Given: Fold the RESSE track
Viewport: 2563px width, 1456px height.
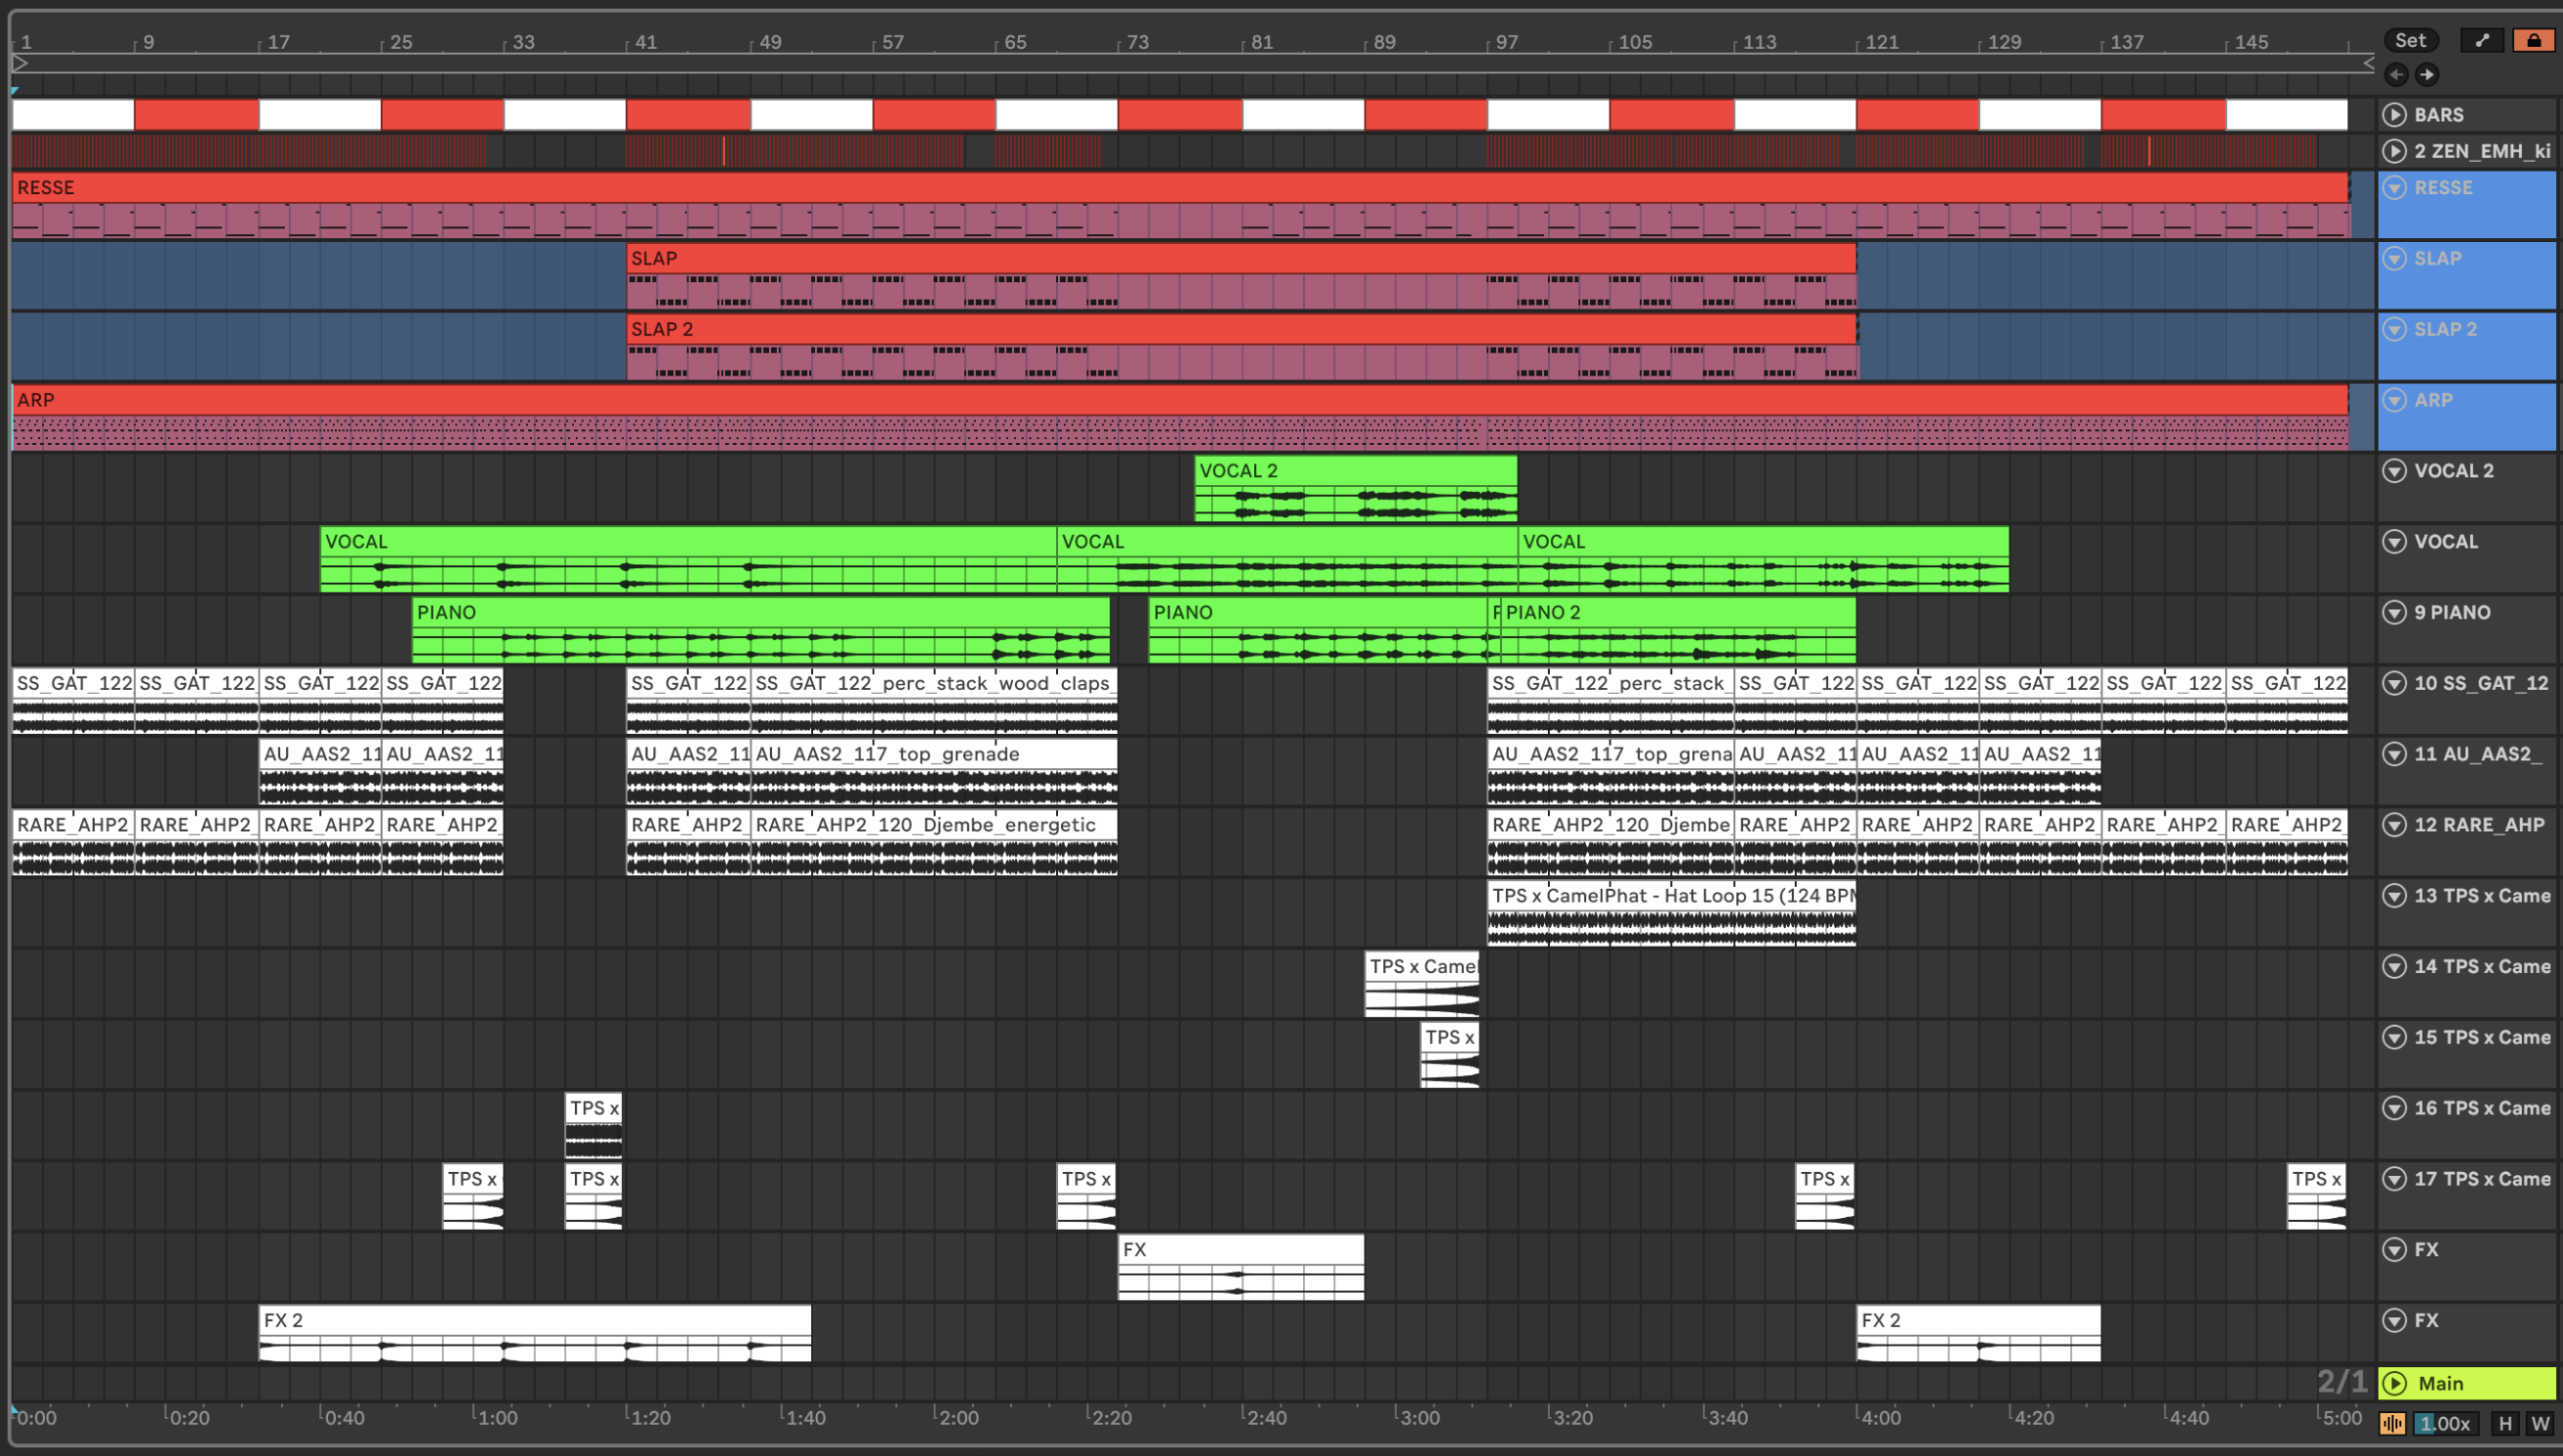Looking at the screenshot, I should pos(2394,187).
